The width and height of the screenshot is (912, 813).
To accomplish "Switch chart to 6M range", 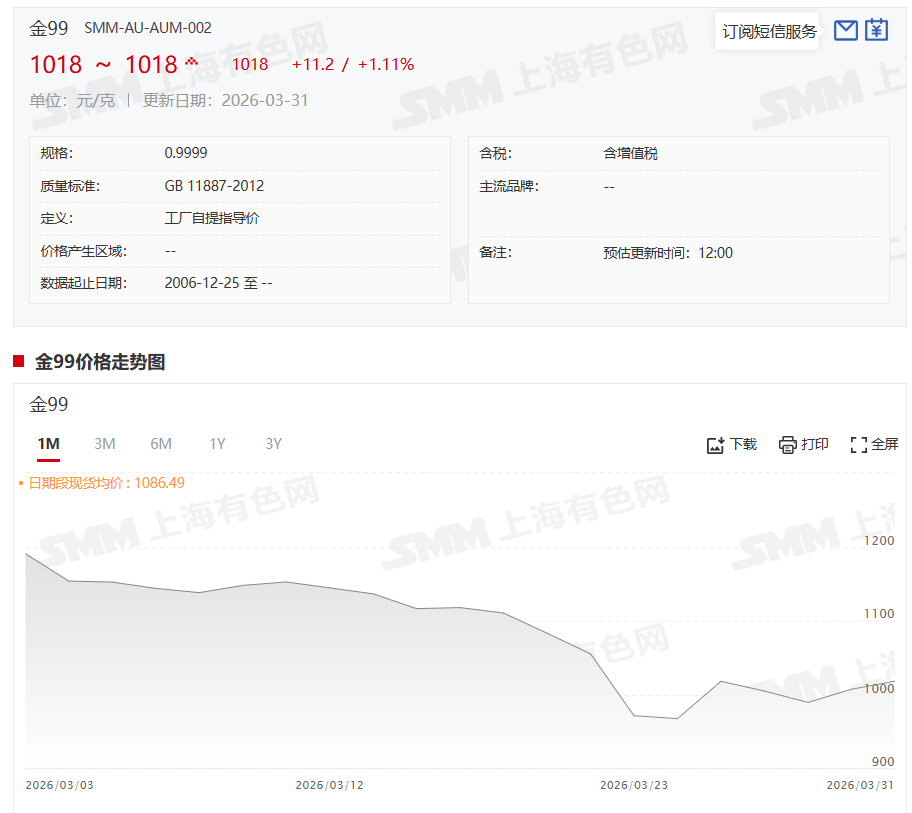I will 161,444.
